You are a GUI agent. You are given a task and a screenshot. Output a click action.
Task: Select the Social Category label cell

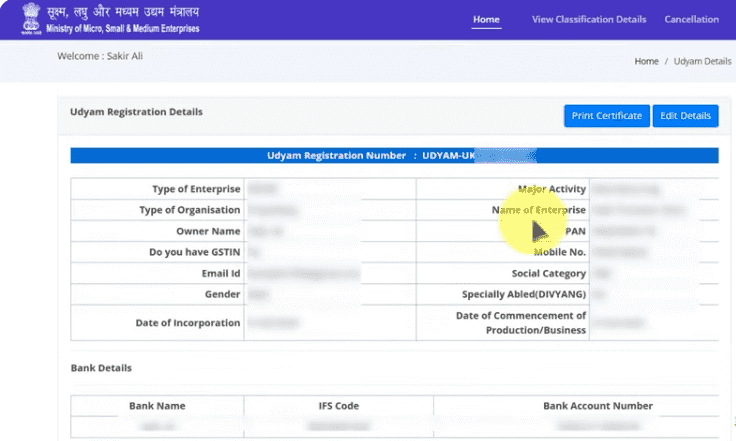tap(548, 273)
